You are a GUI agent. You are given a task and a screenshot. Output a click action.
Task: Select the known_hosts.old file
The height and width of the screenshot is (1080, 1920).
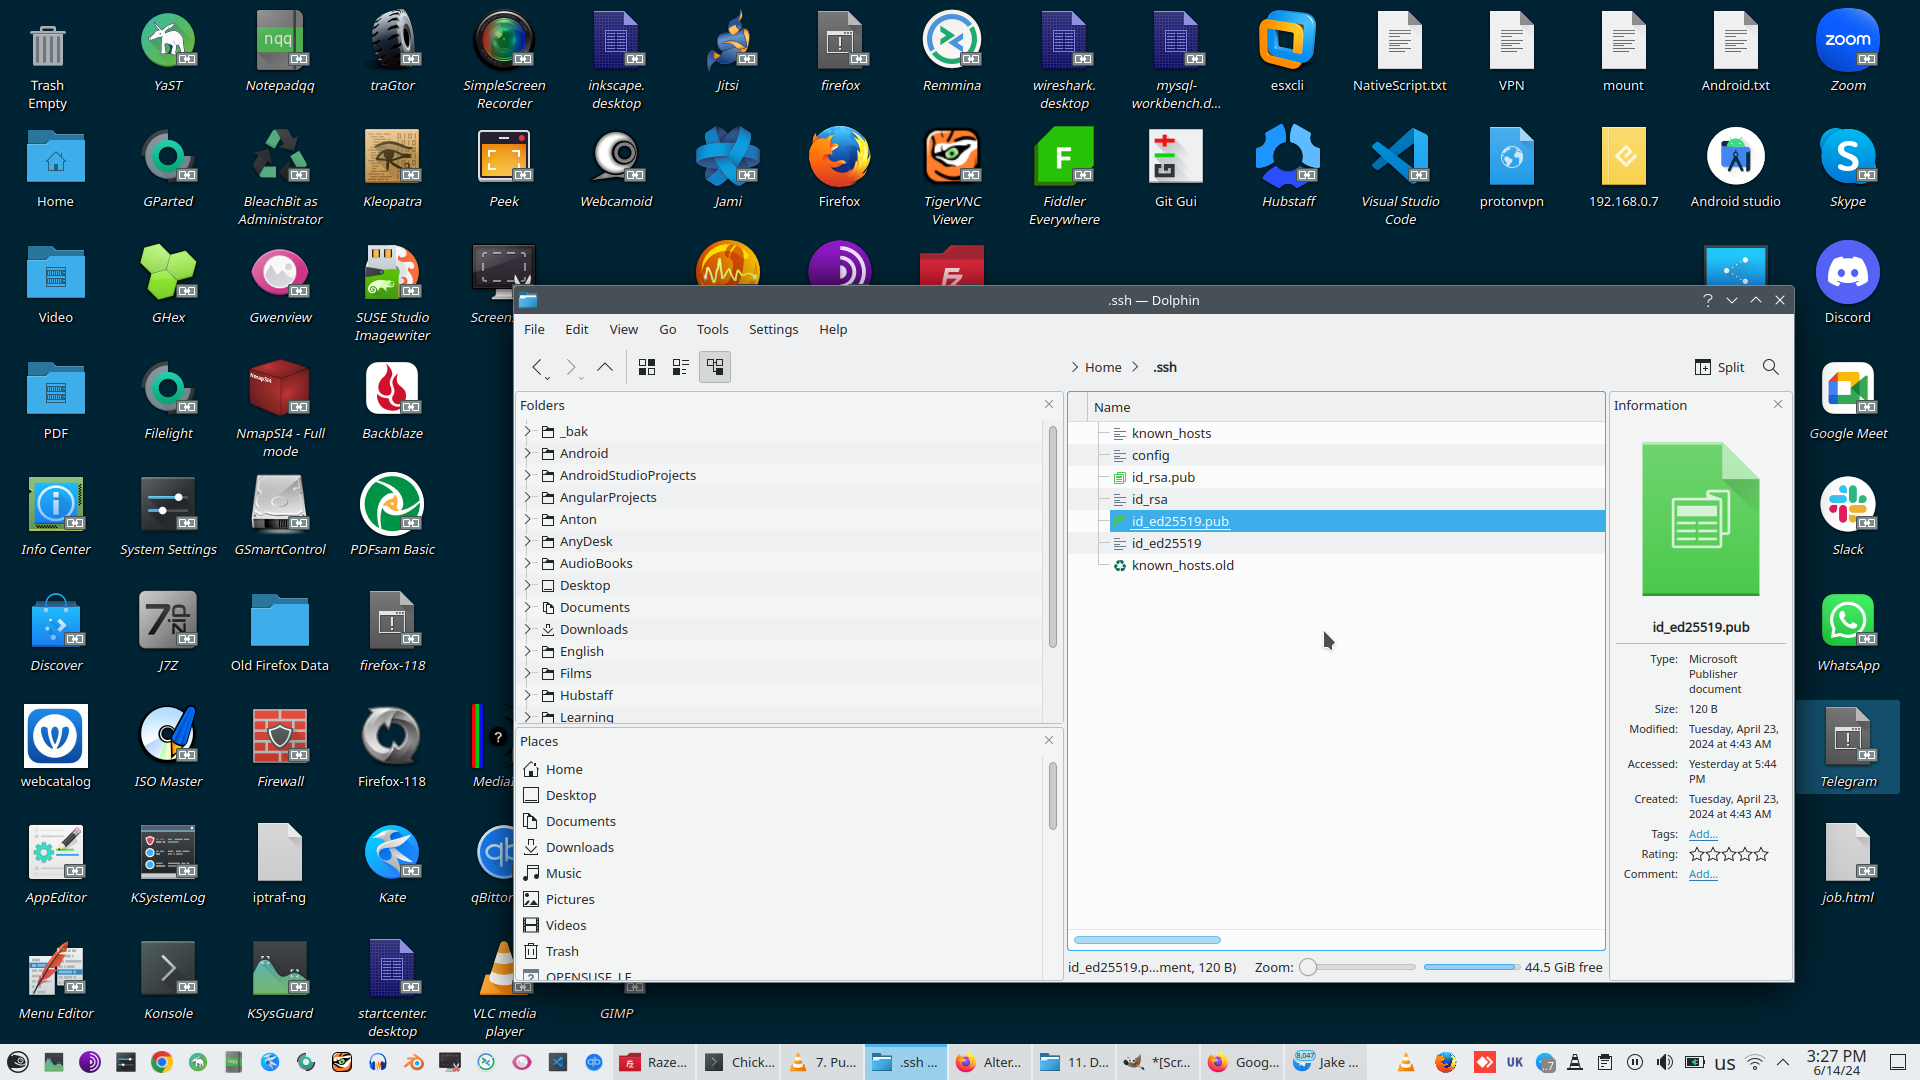point(1182,565)
